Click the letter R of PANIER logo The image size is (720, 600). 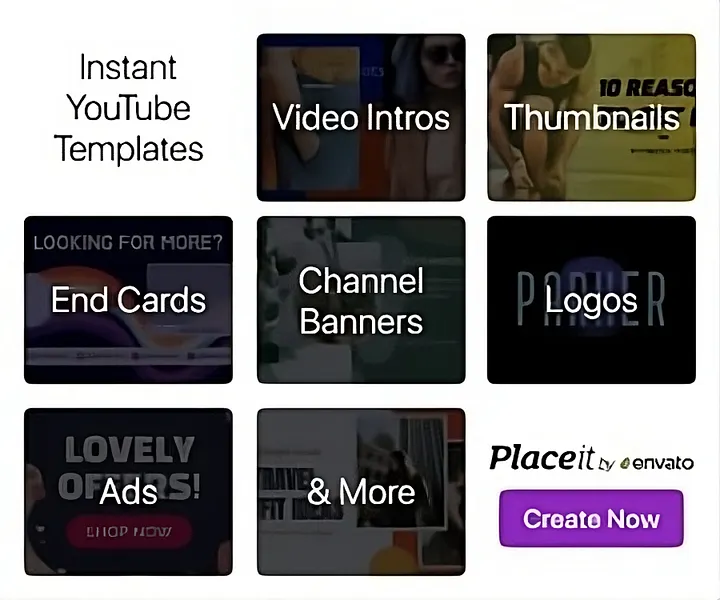click(x=655, y=298)
